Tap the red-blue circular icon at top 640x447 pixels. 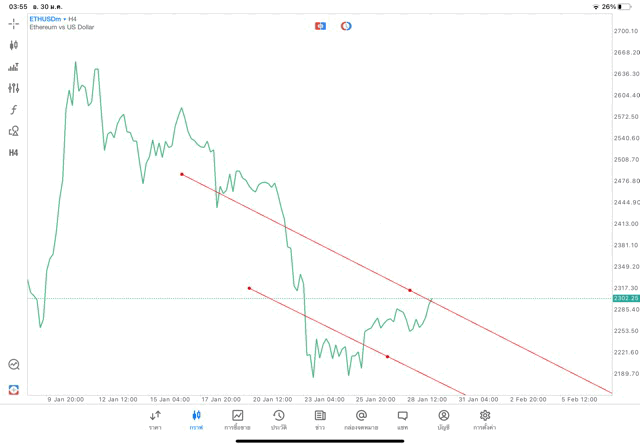[346, 25]
